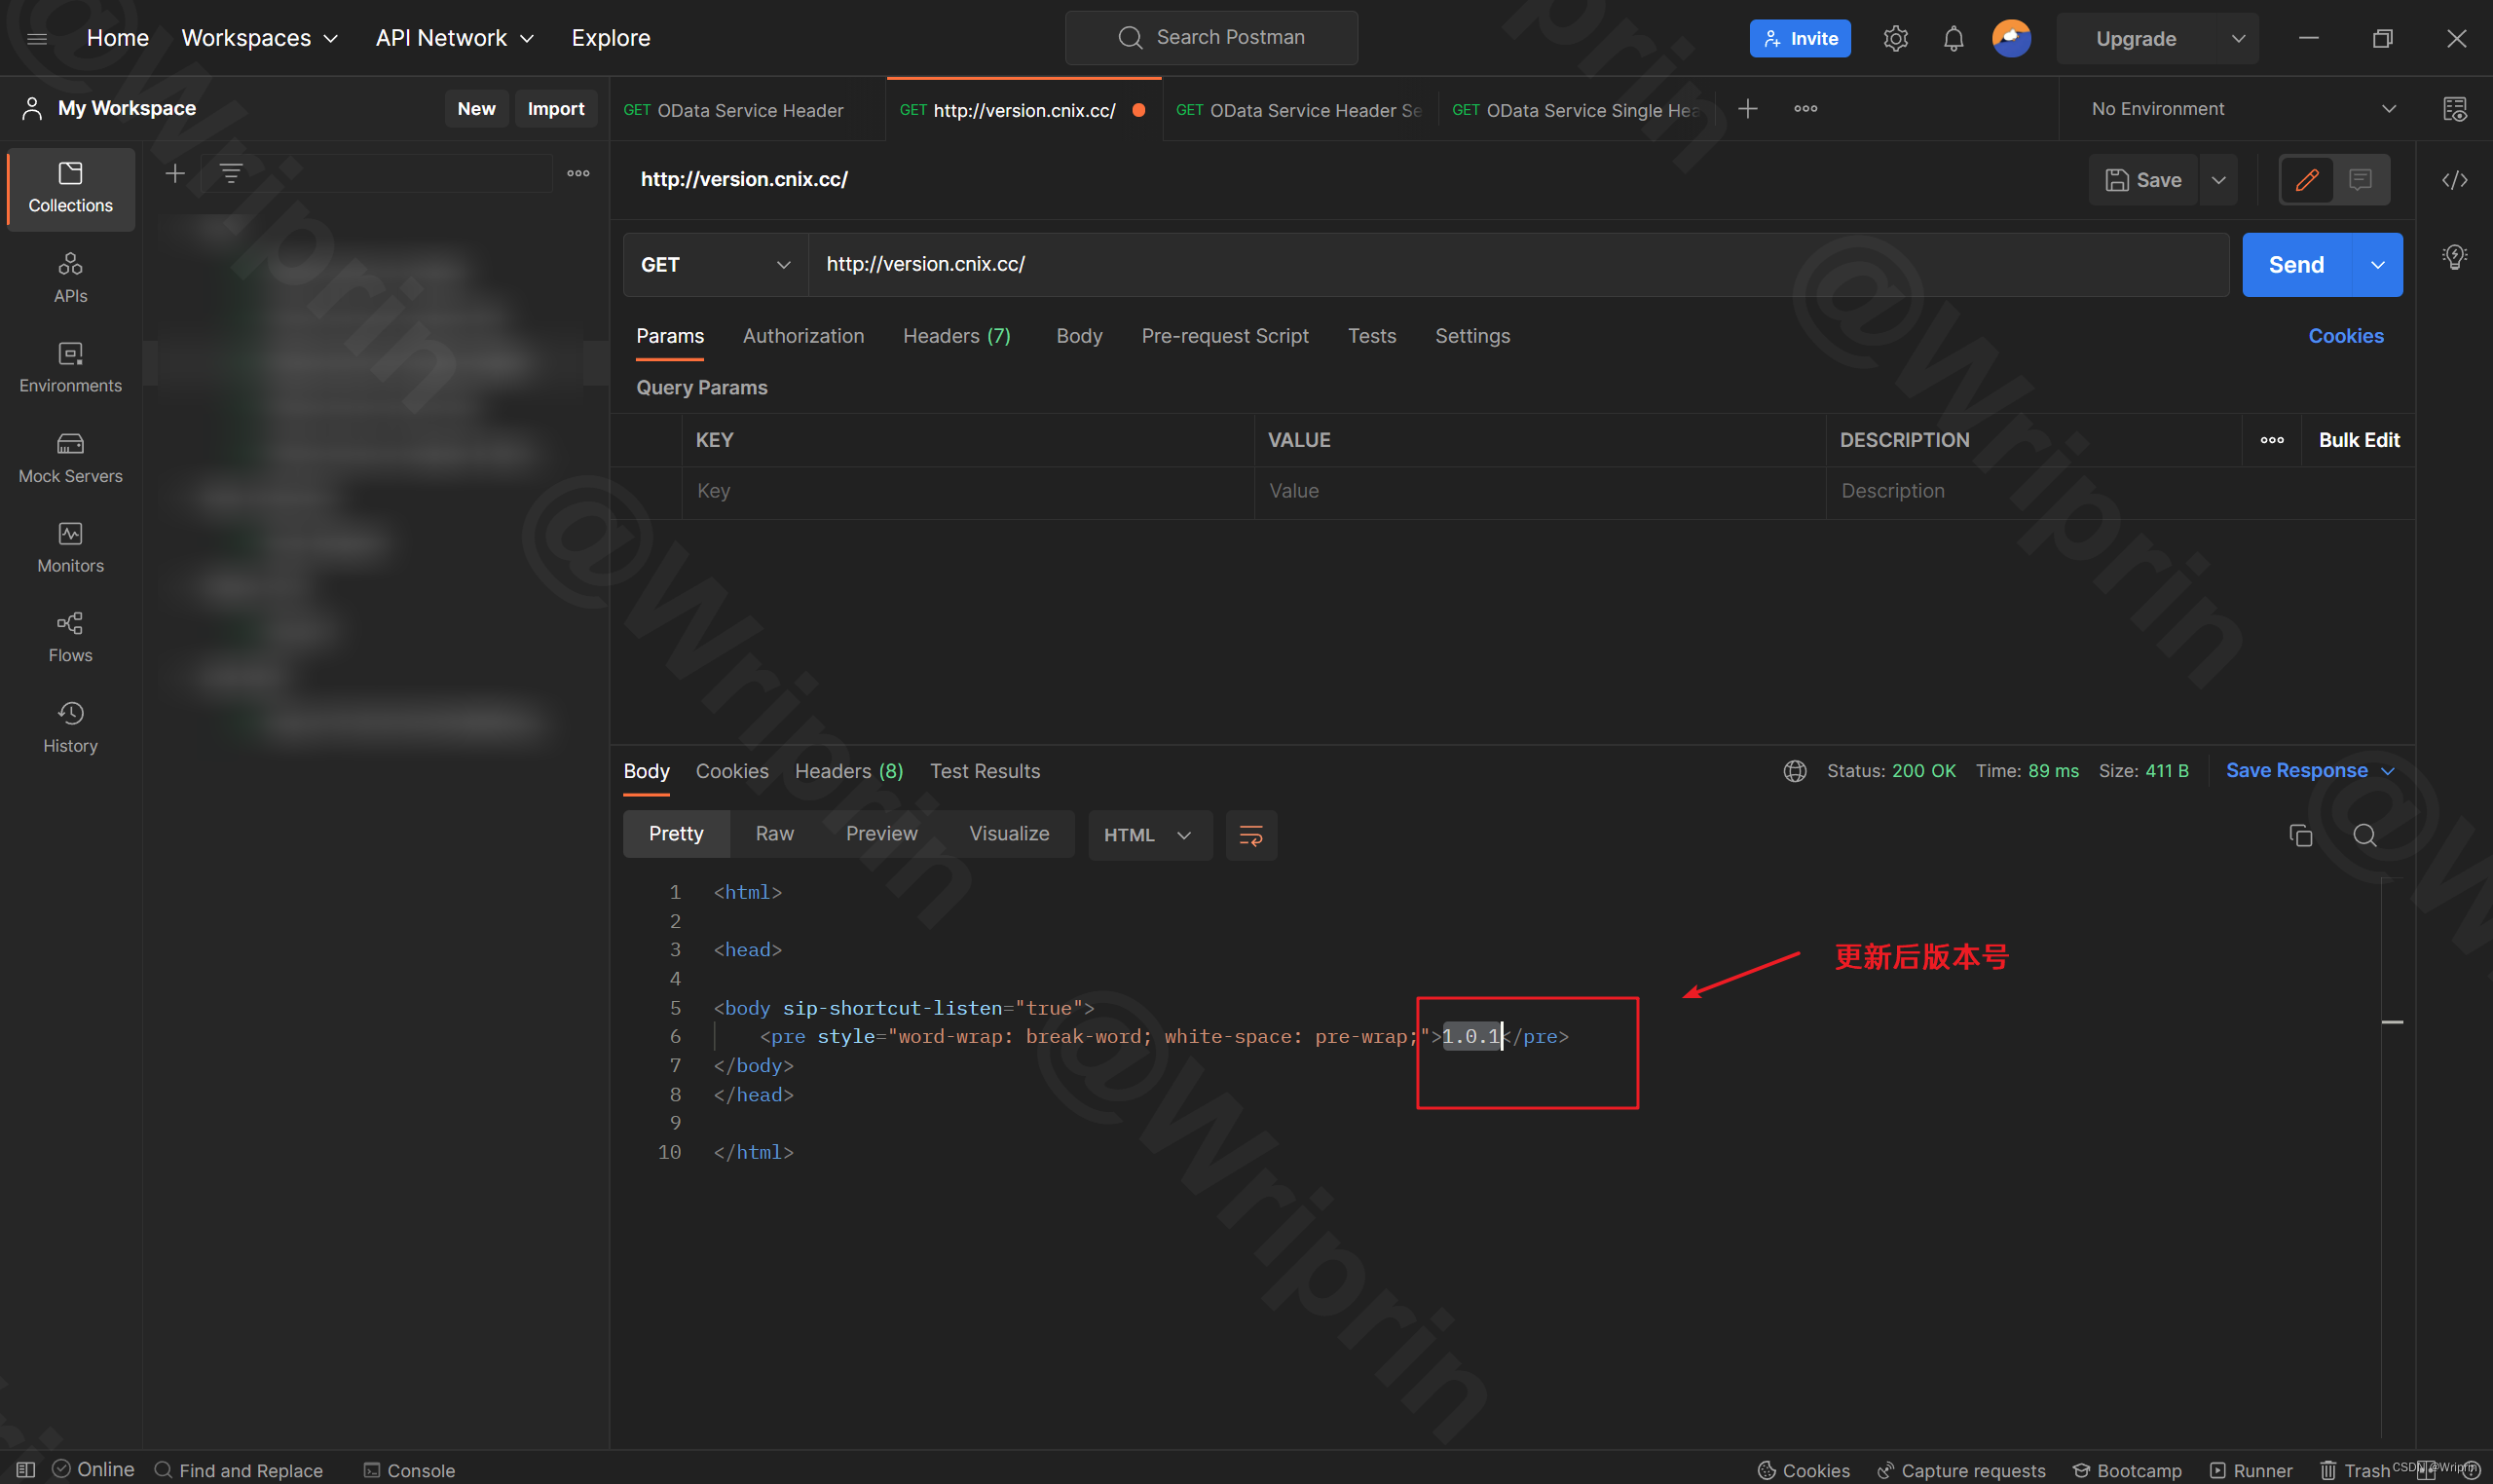Search within the response body
Viewport: 2493px width, 1484px height.
click(2364, 836)
